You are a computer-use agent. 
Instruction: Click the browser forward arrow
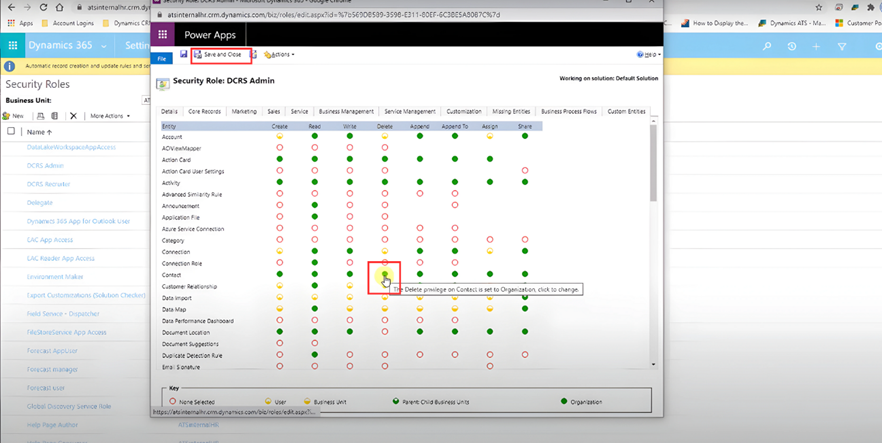click(26, 8)
